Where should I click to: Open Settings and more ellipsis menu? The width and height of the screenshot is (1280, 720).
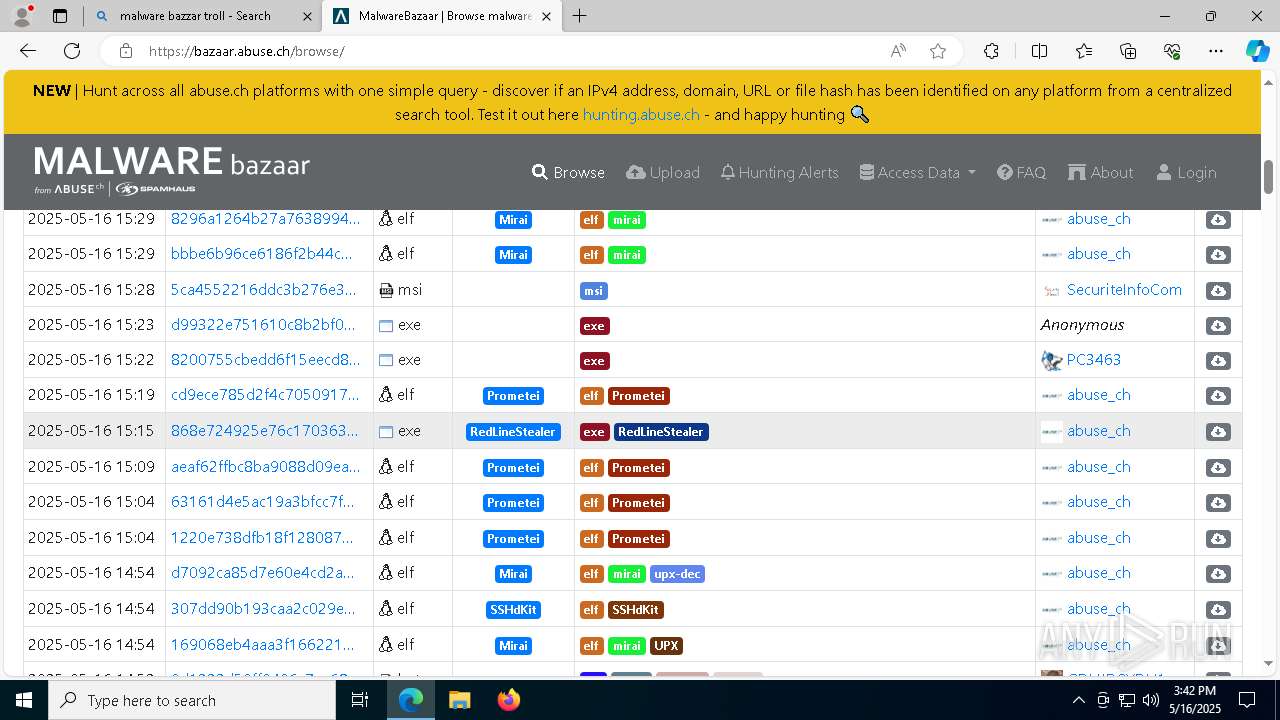(1216, 51)
